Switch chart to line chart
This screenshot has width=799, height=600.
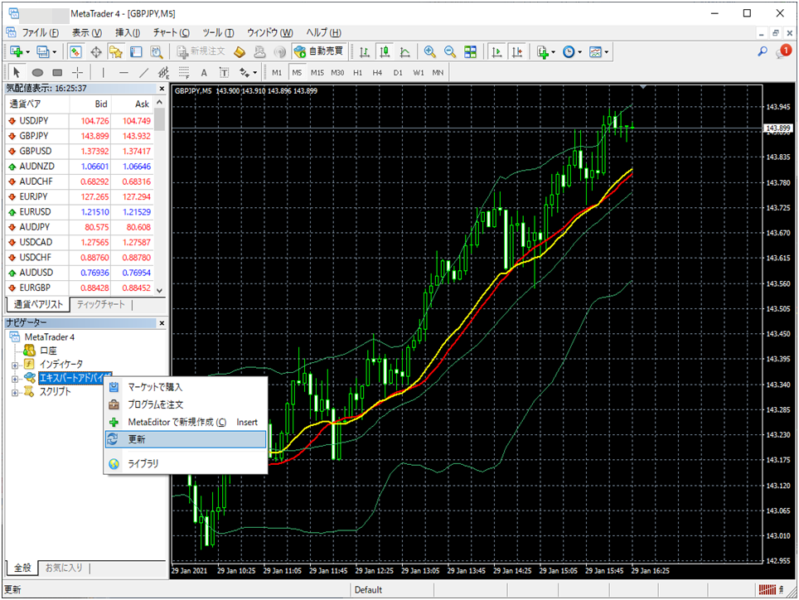[405, 52]
